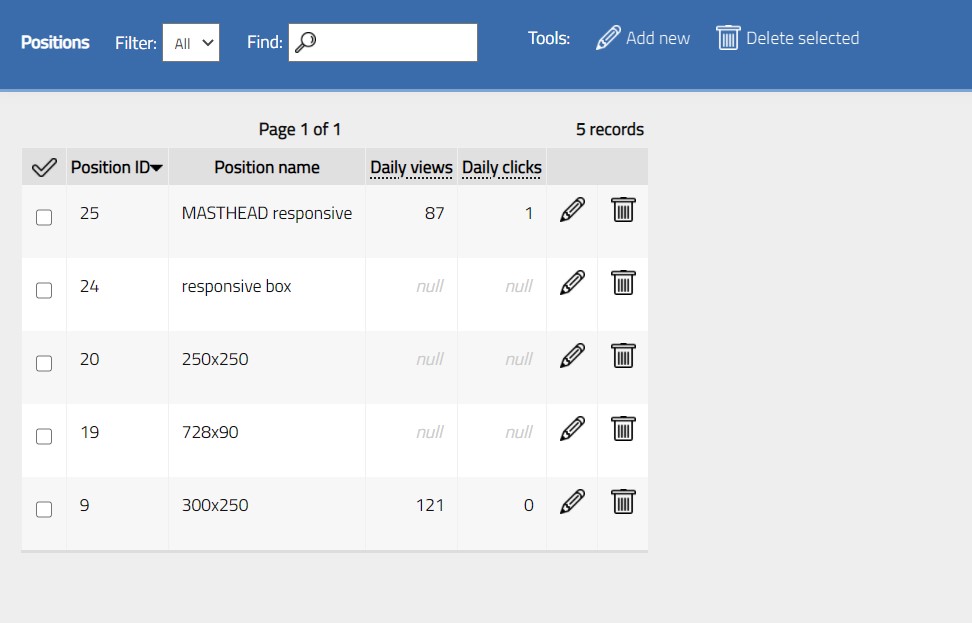The height and width of the screenshot is (623, 972).
Task: Click the magnifier icon in the Find box
Action: point(308,41)
